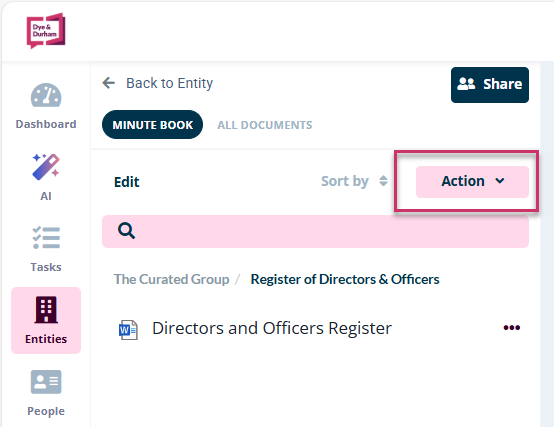This screenshot has height=427, width=554.
Task: Open the three-dot menu for Directors Register
Action: coord(512,328)
